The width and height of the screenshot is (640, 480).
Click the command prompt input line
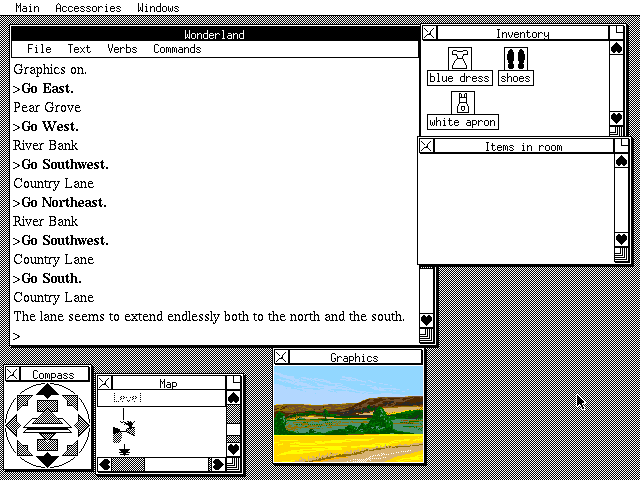[215, 336]
